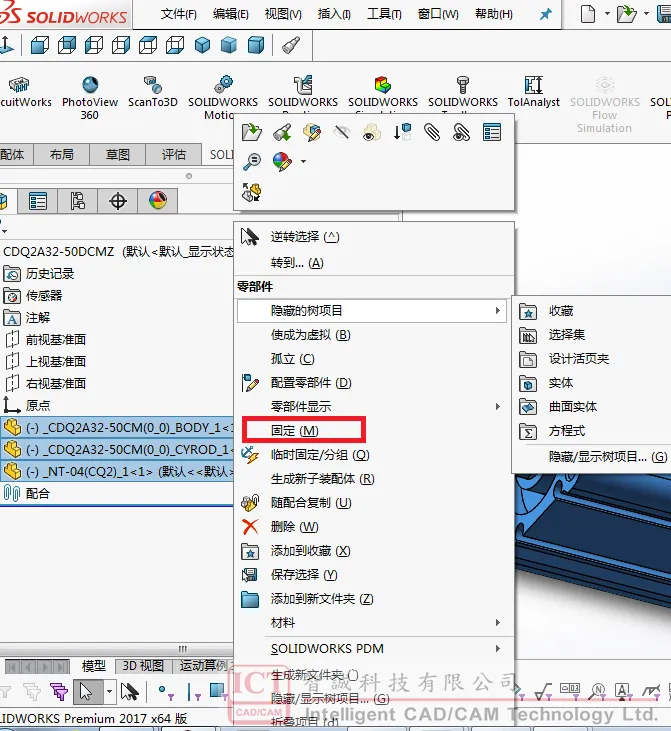Open Component Properties list icon
Screen dimensions: 671x731
(491, 132)
